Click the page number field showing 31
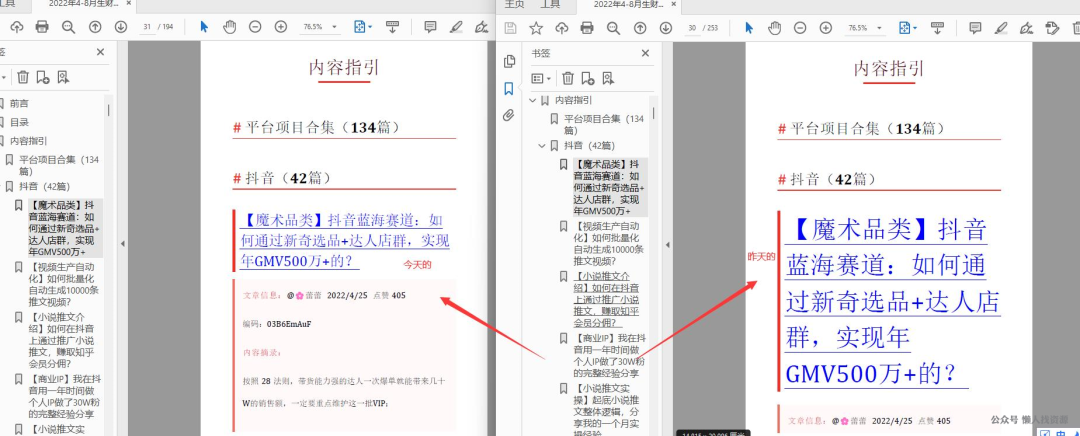 (x=147, y=27)
